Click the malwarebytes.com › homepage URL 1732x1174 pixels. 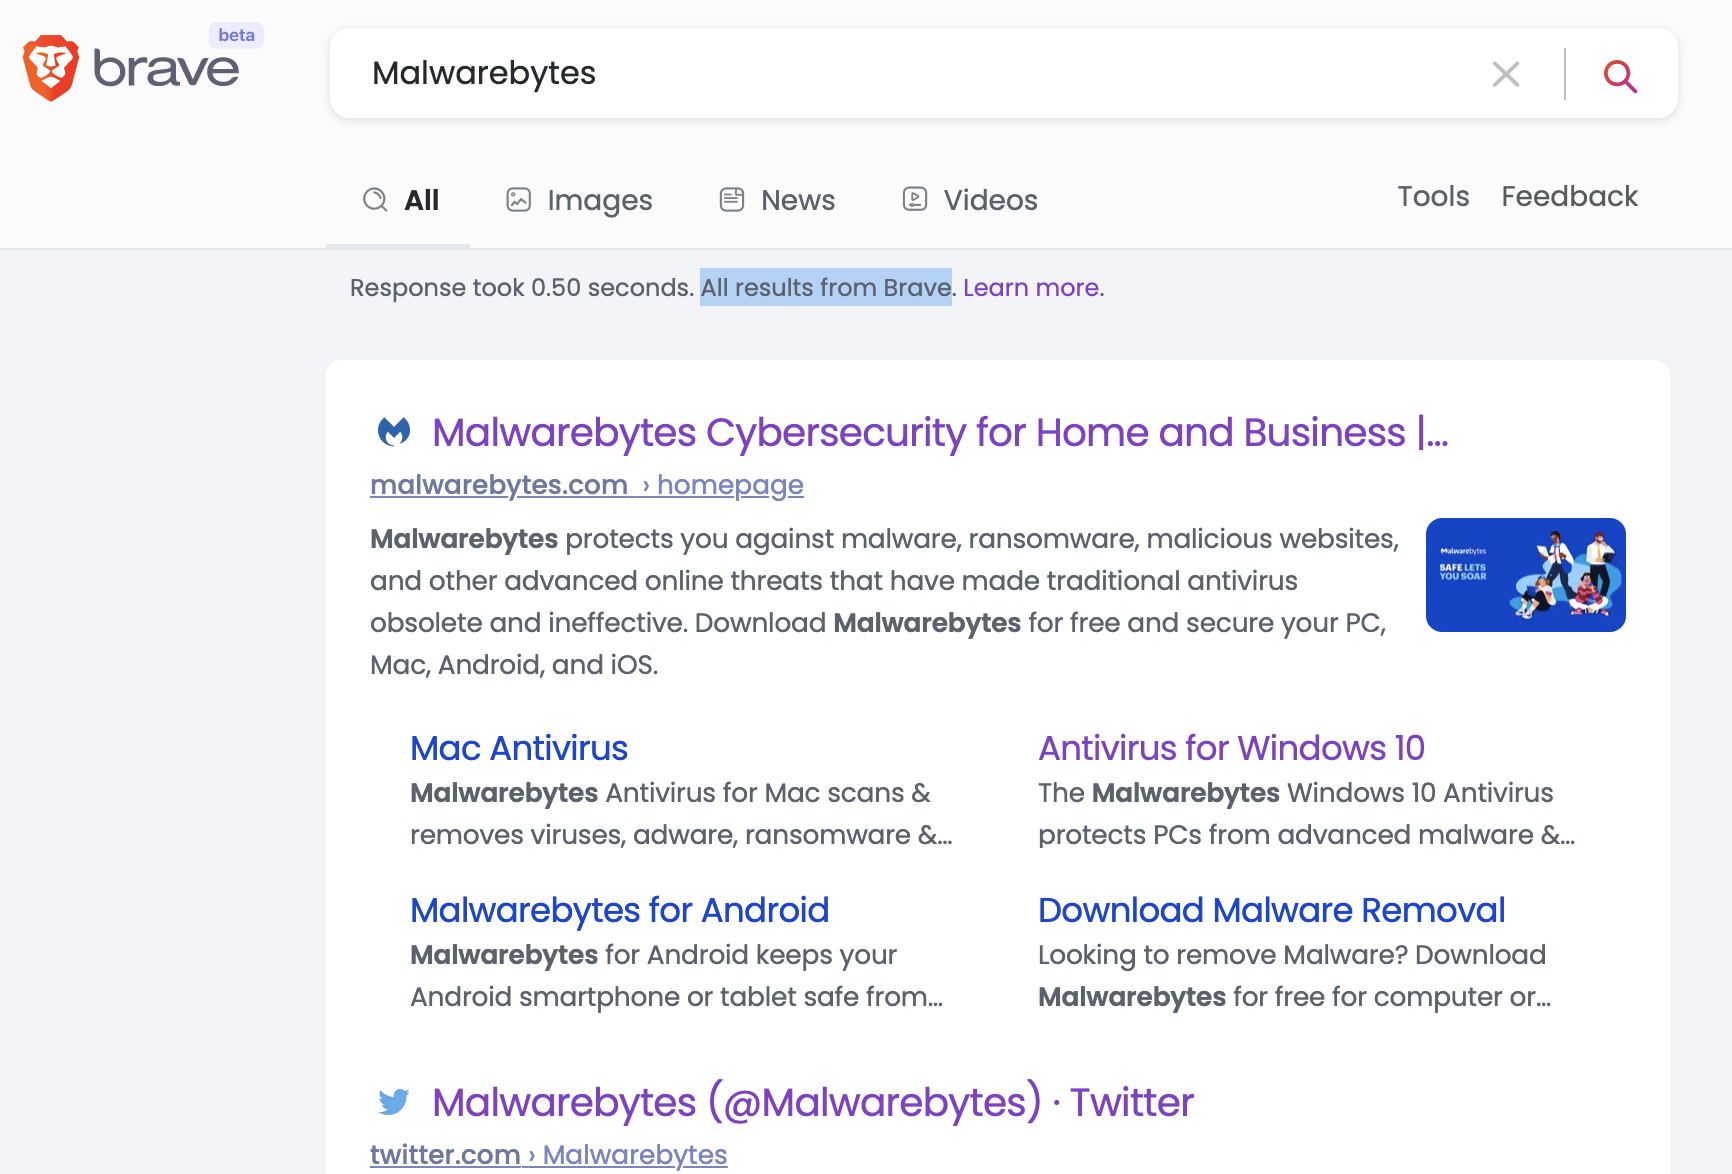pos(587,485)
